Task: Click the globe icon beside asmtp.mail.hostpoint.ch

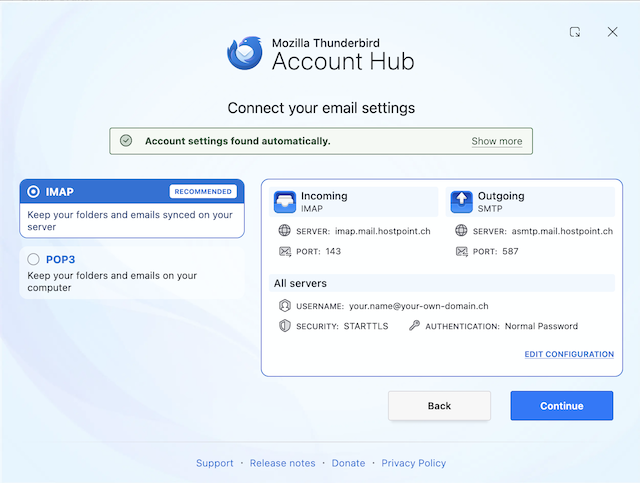Action: 461,231
